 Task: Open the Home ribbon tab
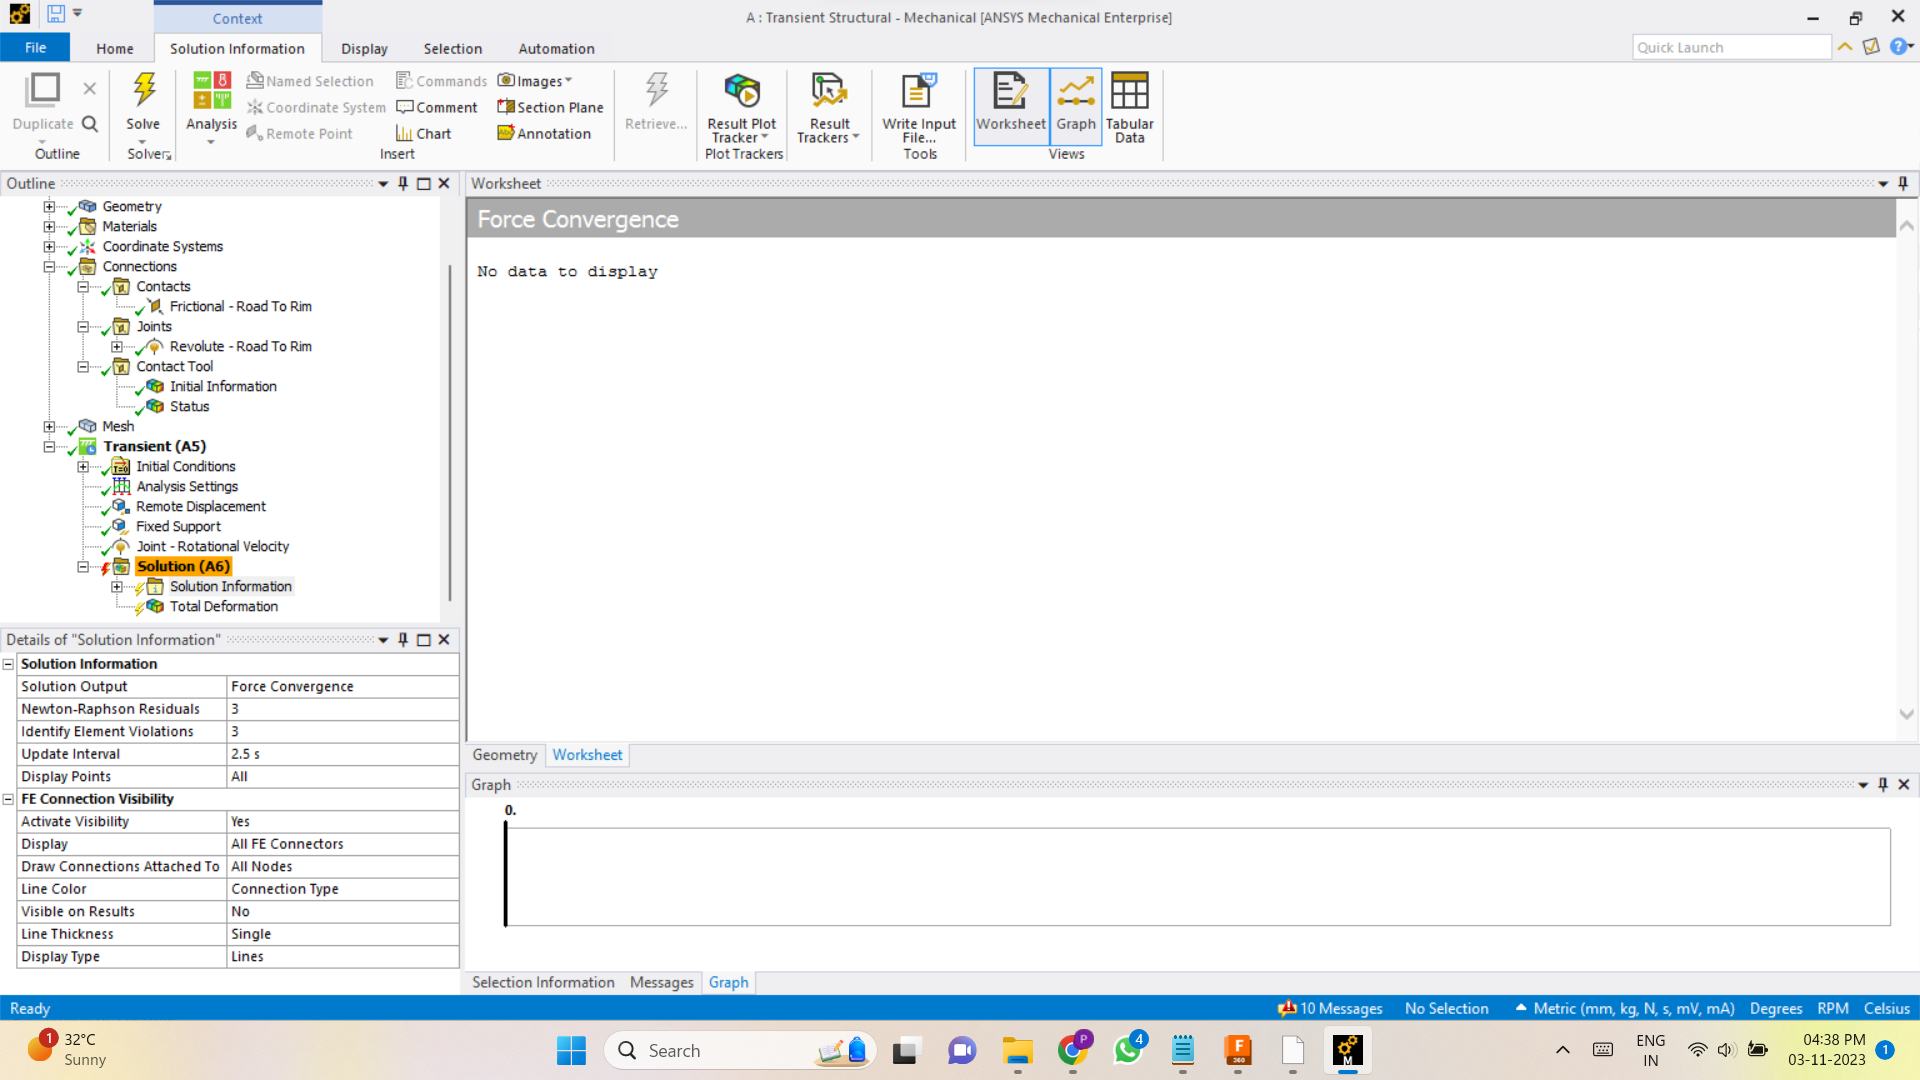(x=115, y=48)
